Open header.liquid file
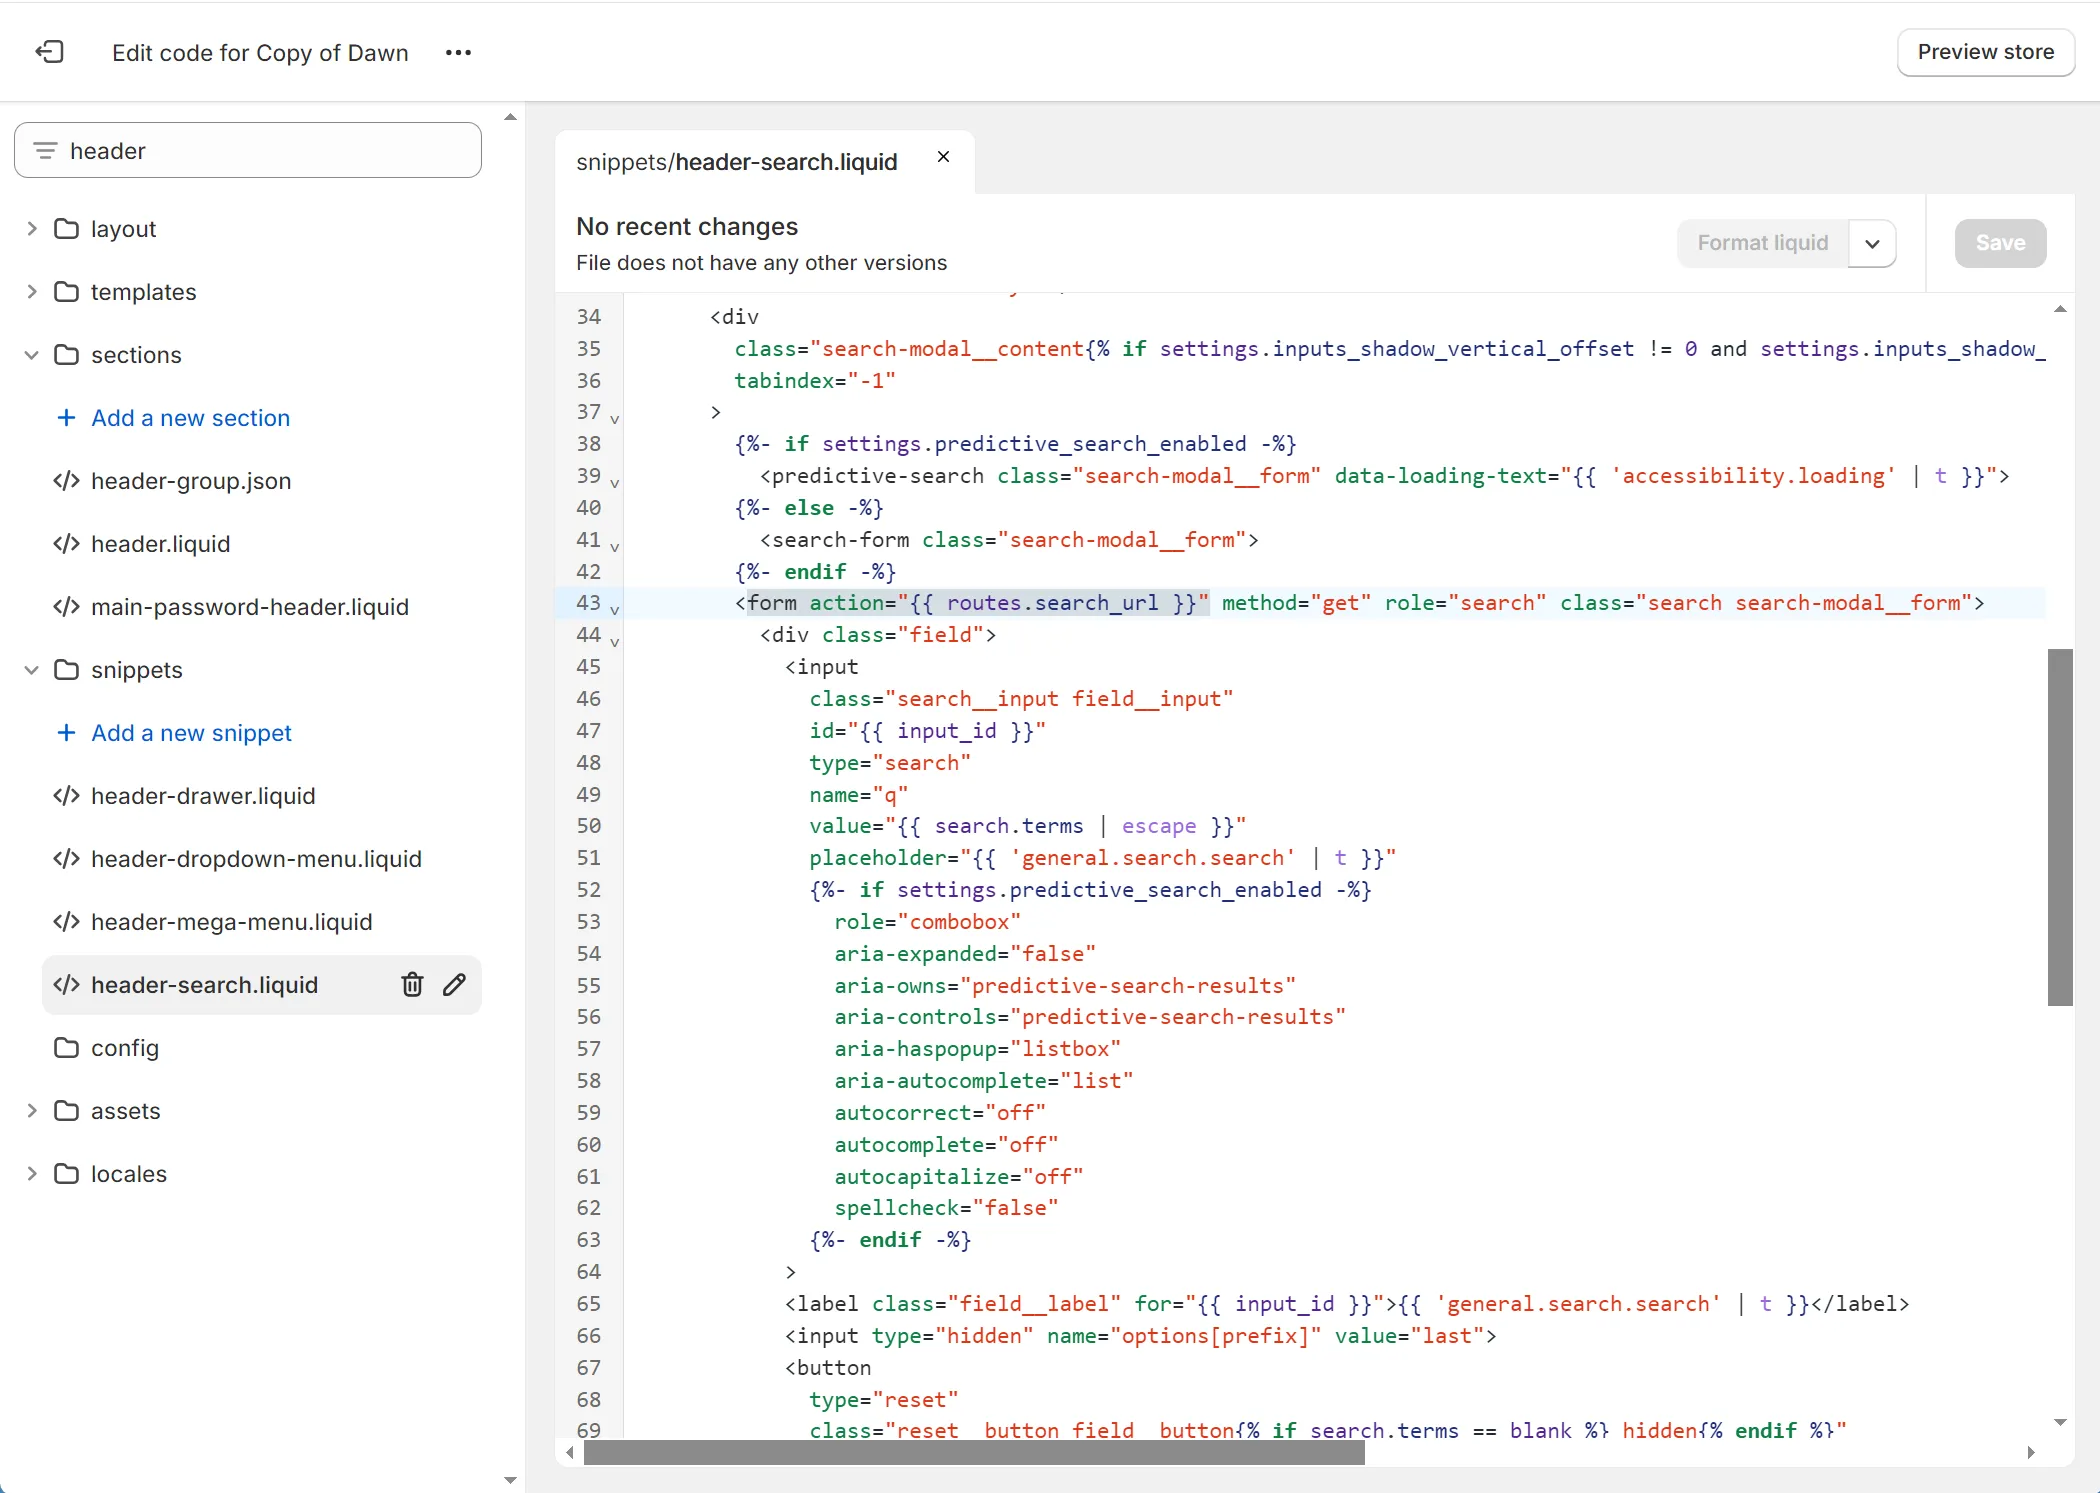 coord(160,544)
